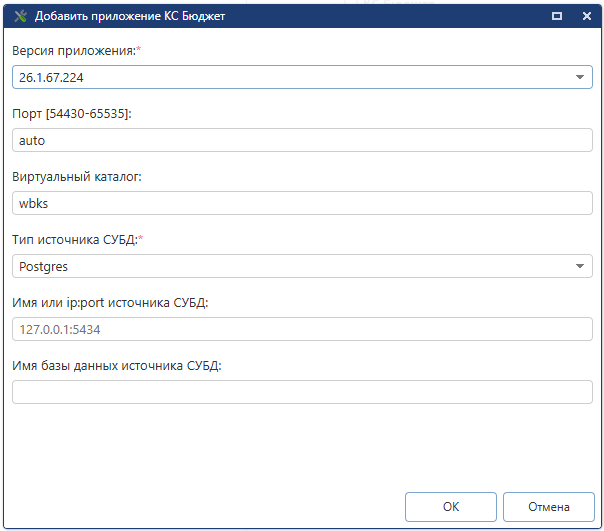Image resolution: width=604 pixels, height=531 pixels.
Task: Click the Порт [54430-65535] label
Action: pos(72,114)
